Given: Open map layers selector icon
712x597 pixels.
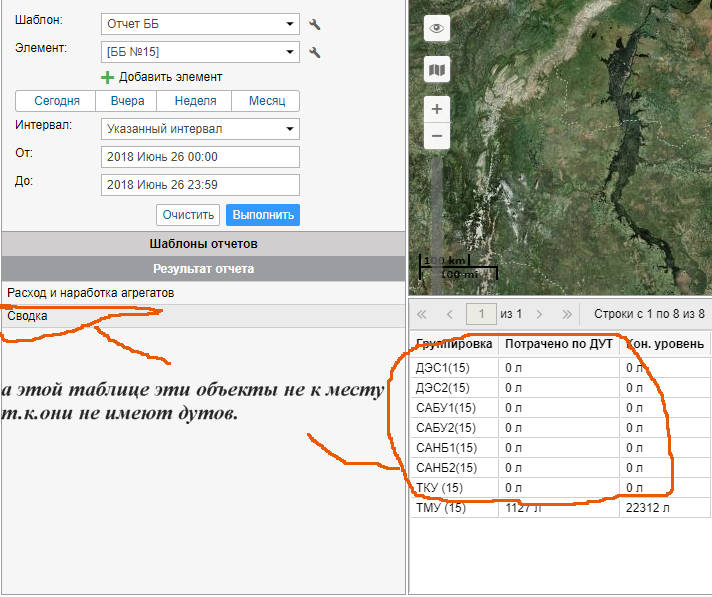Looking at the screenshot, I should click(x=436, y=69).
